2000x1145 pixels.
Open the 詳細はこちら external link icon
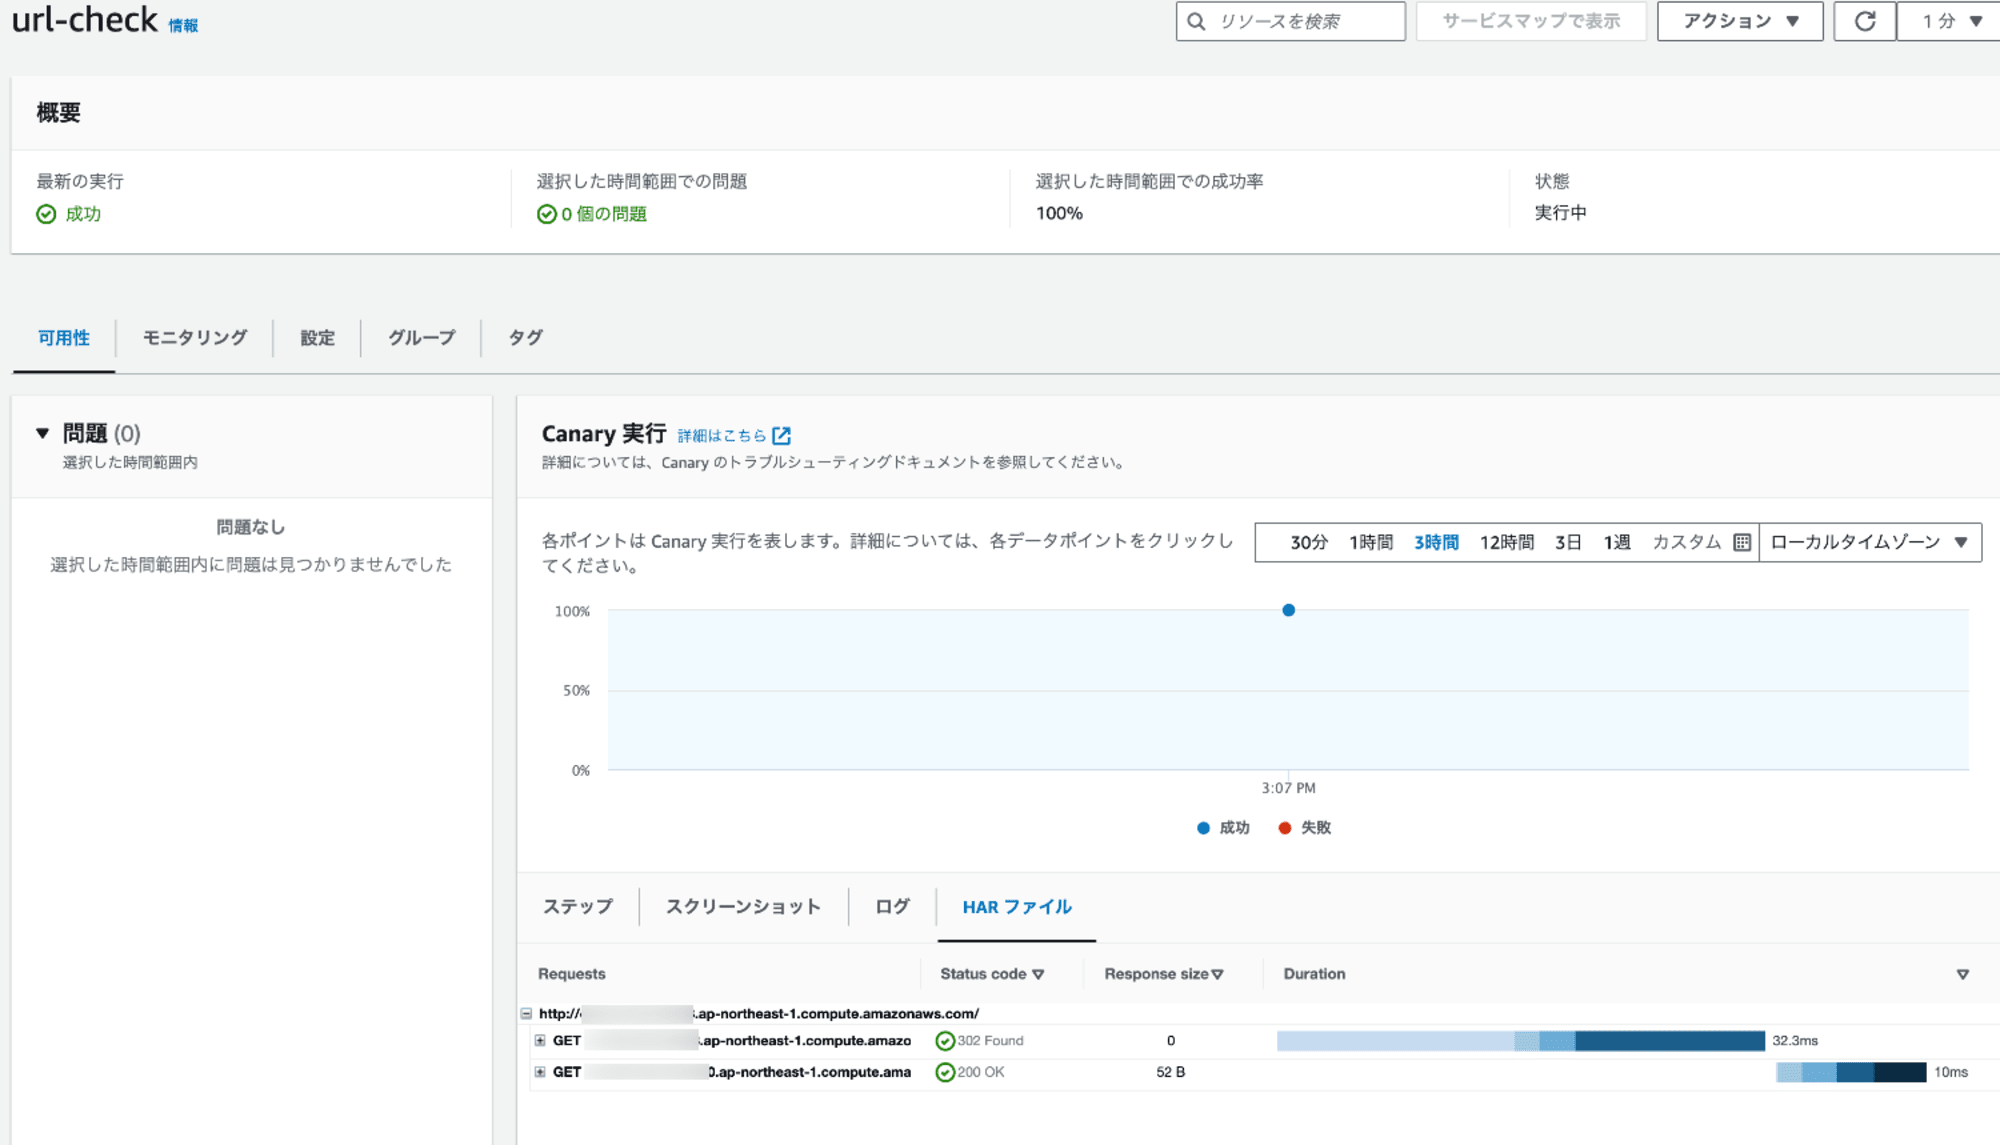pos(782,435)
